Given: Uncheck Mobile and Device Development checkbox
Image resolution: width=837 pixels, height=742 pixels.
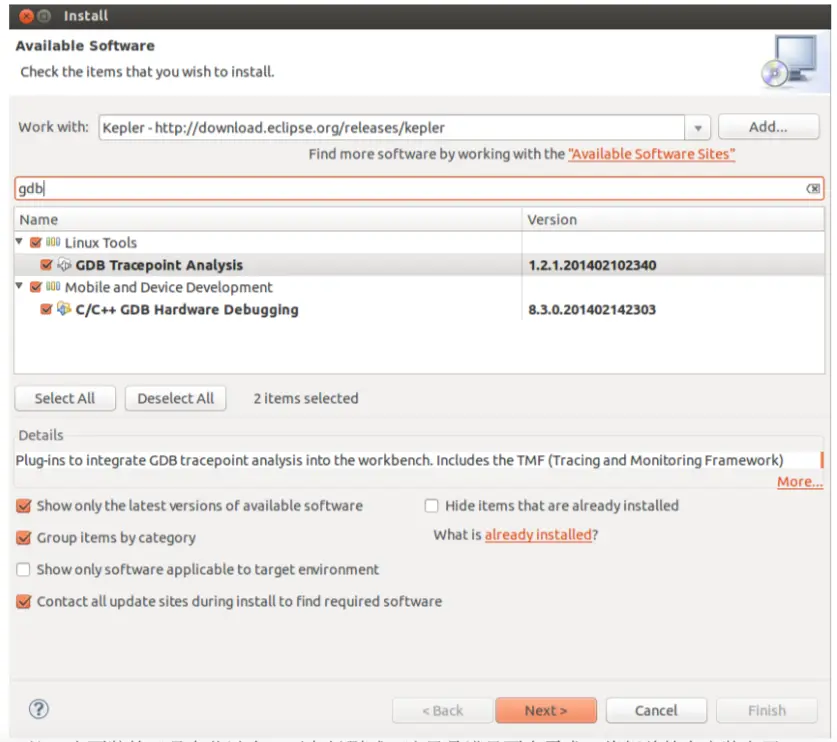Looking at the screenshot, I should click(x=36, y=287).
